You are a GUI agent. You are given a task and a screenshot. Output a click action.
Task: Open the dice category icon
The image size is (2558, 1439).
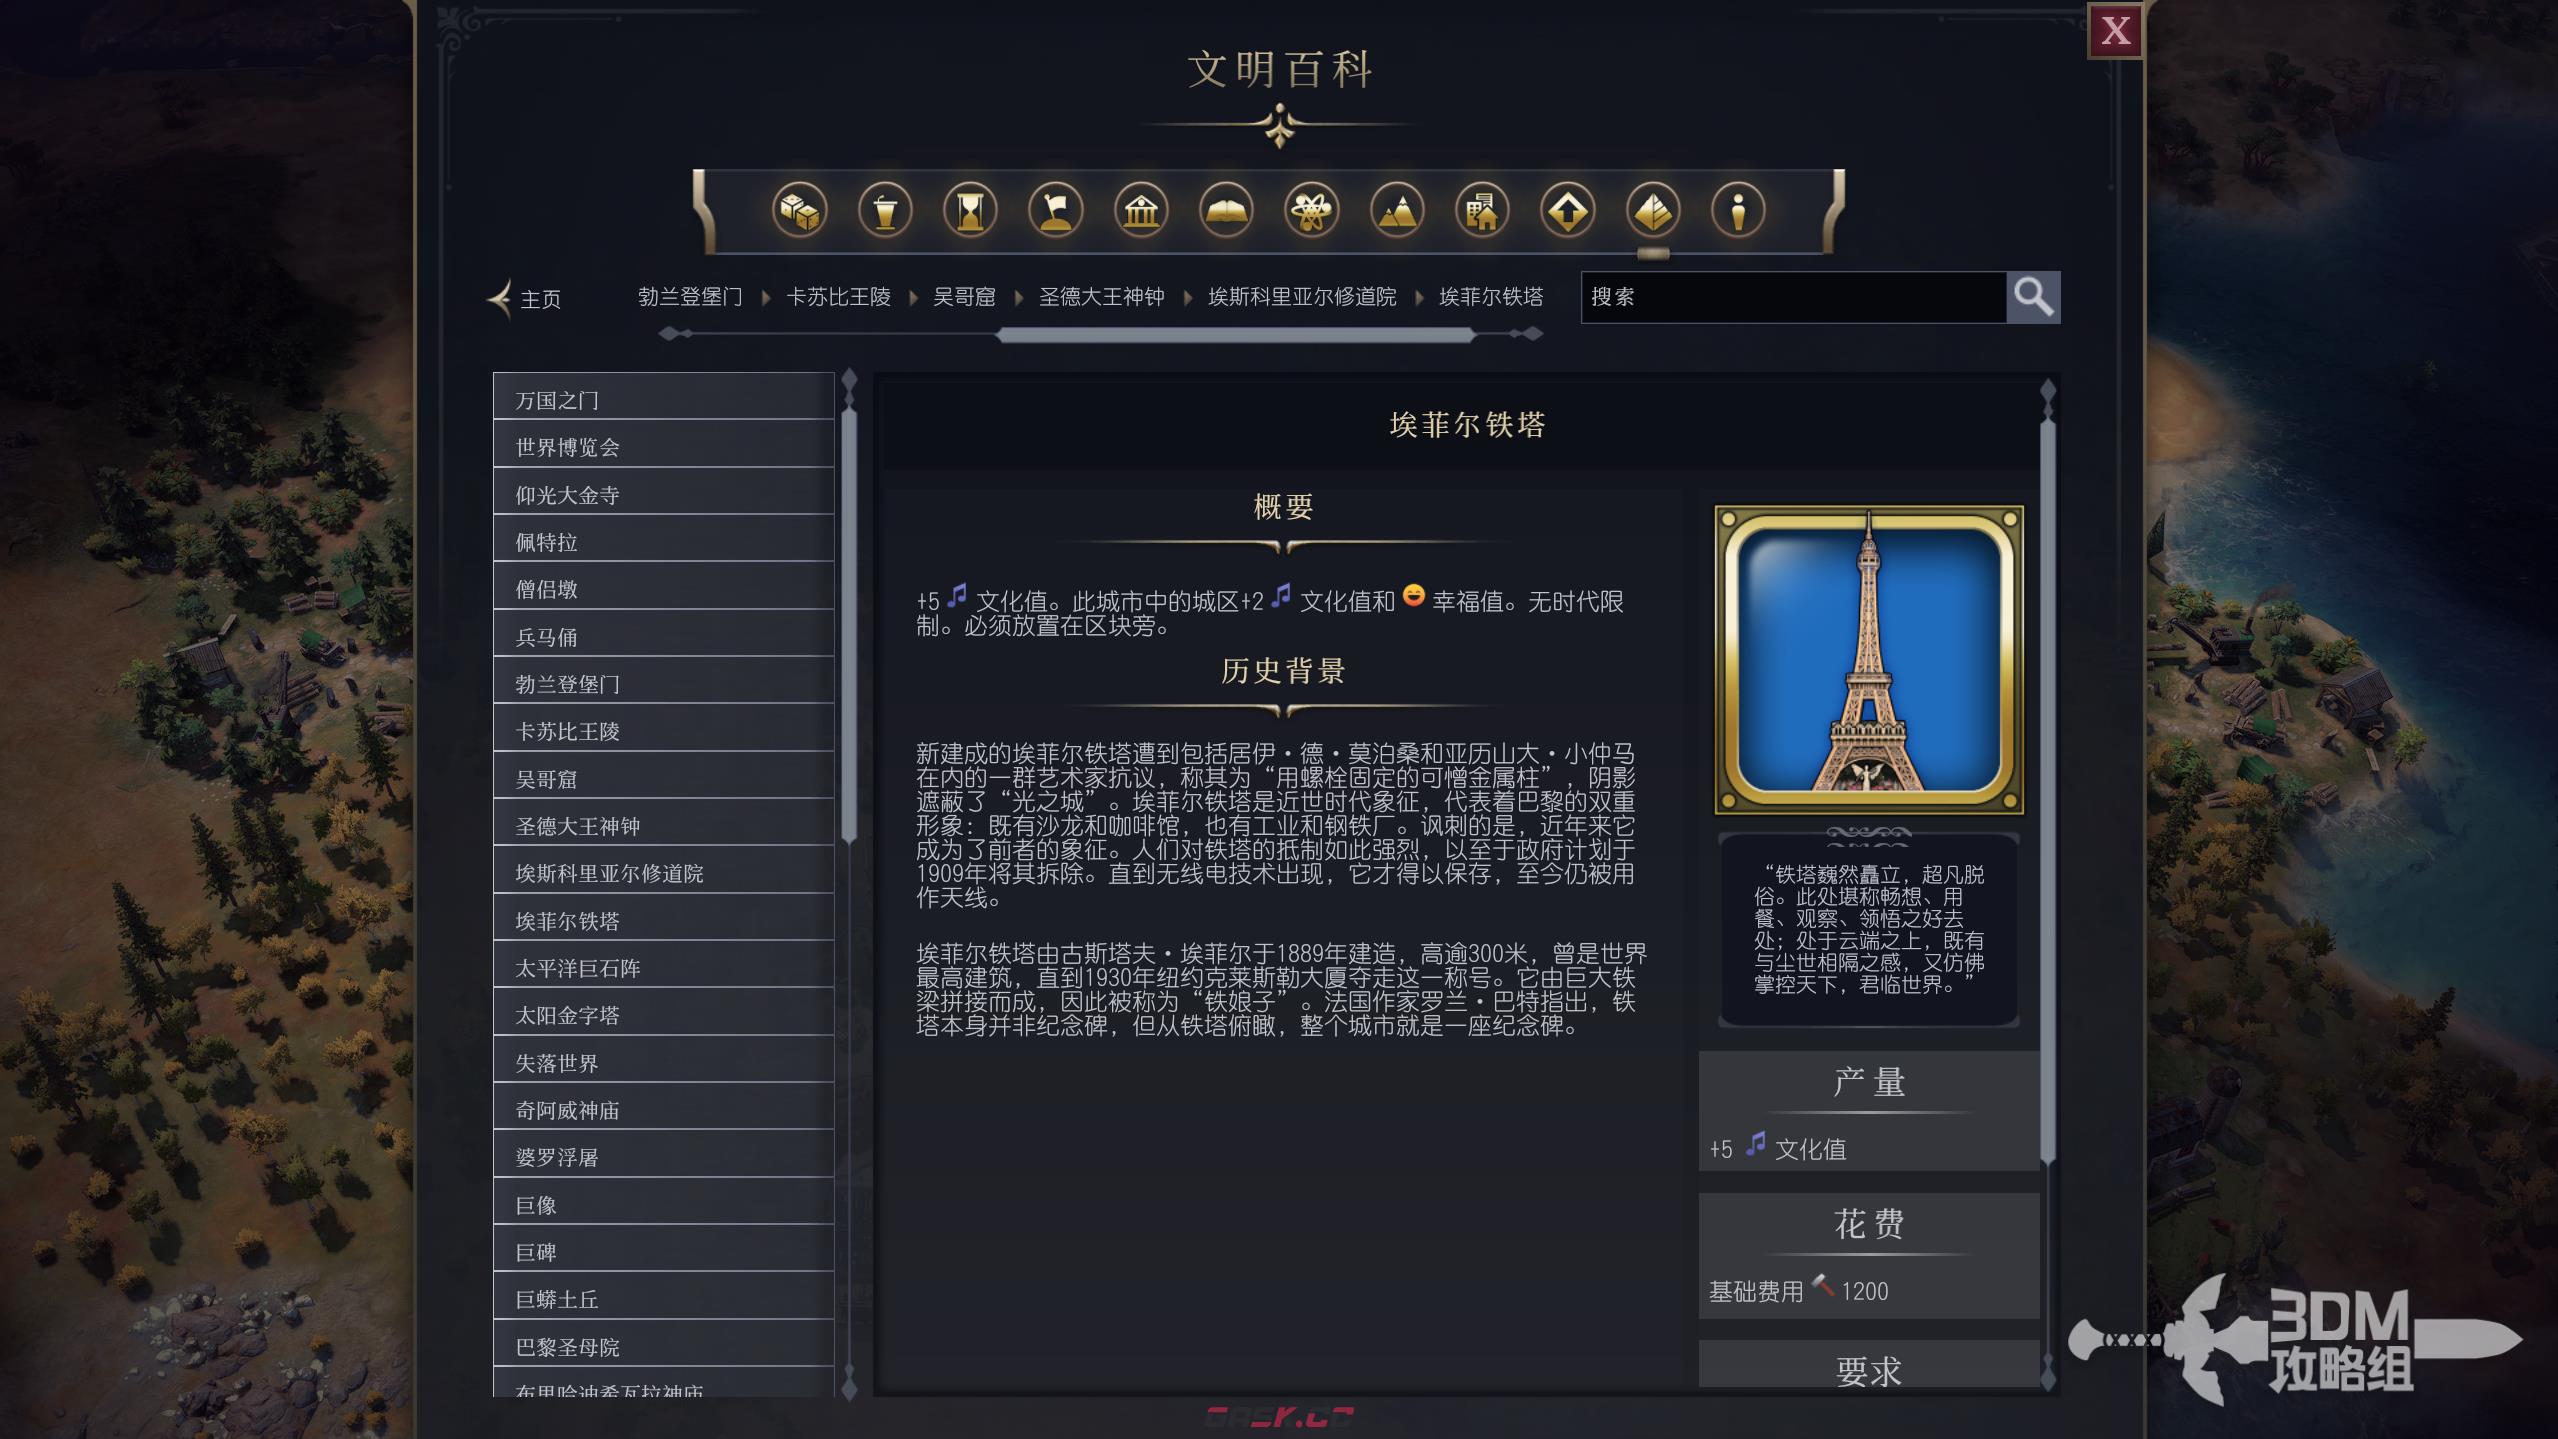click(799, 211)
